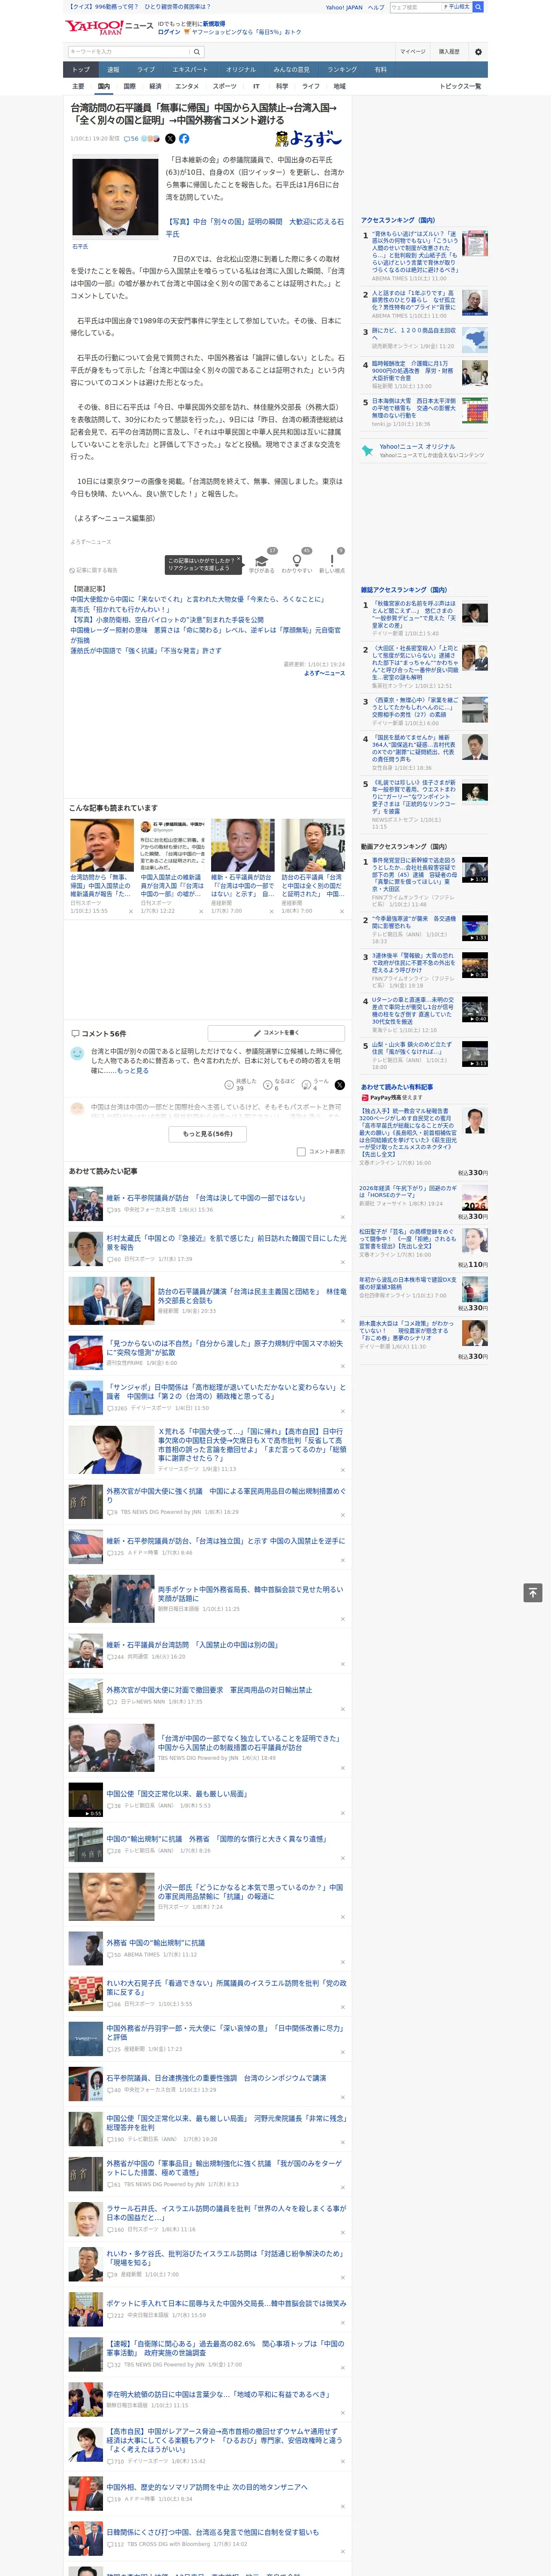
Task: Click 共感した smiley reaction on comment
Action: click(x=240, y=1084)
